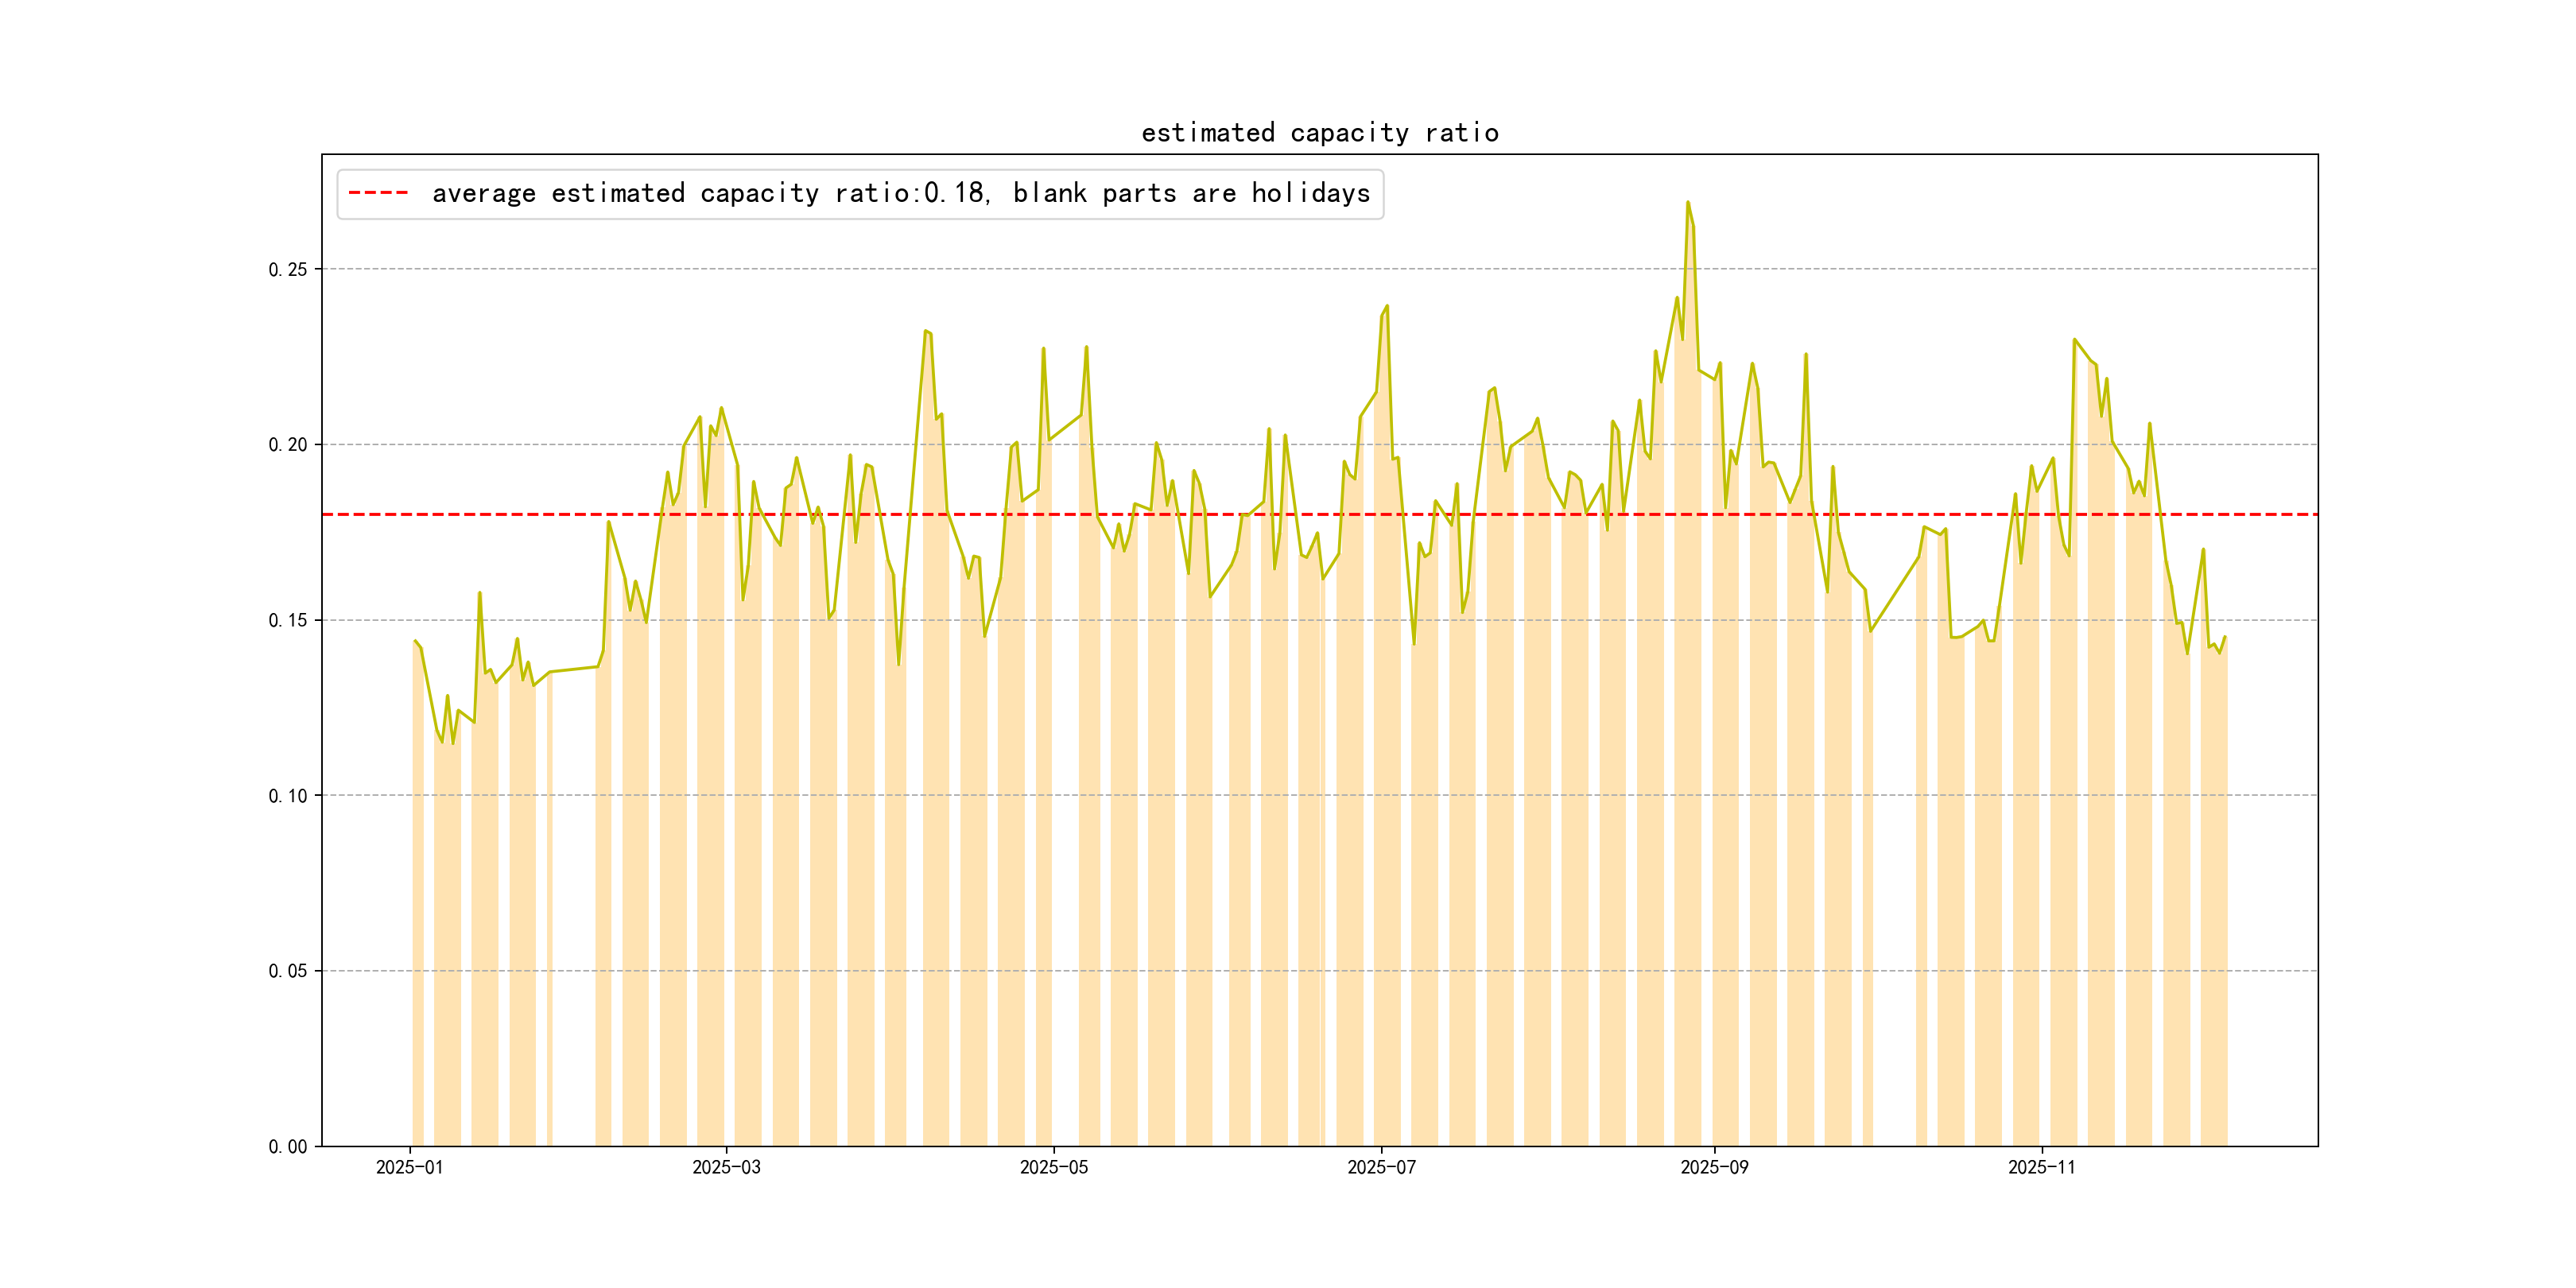Click the 2025-03 x-axis label
Viewport: 2576px width, 1288px height.
pyautogui.click(x=726, y=1168)
